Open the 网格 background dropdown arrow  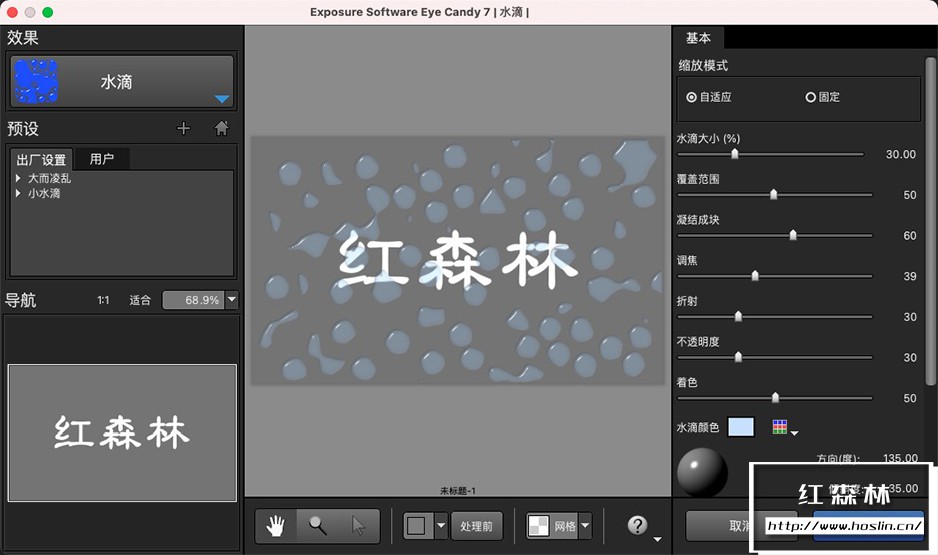[x=585, y=526]
